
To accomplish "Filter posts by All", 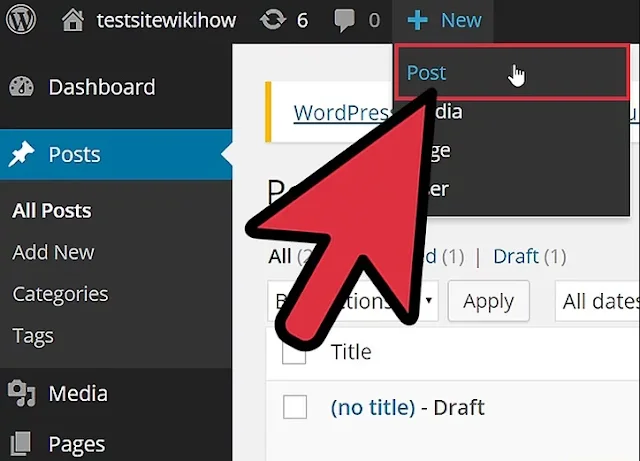I will coord(280,257).
